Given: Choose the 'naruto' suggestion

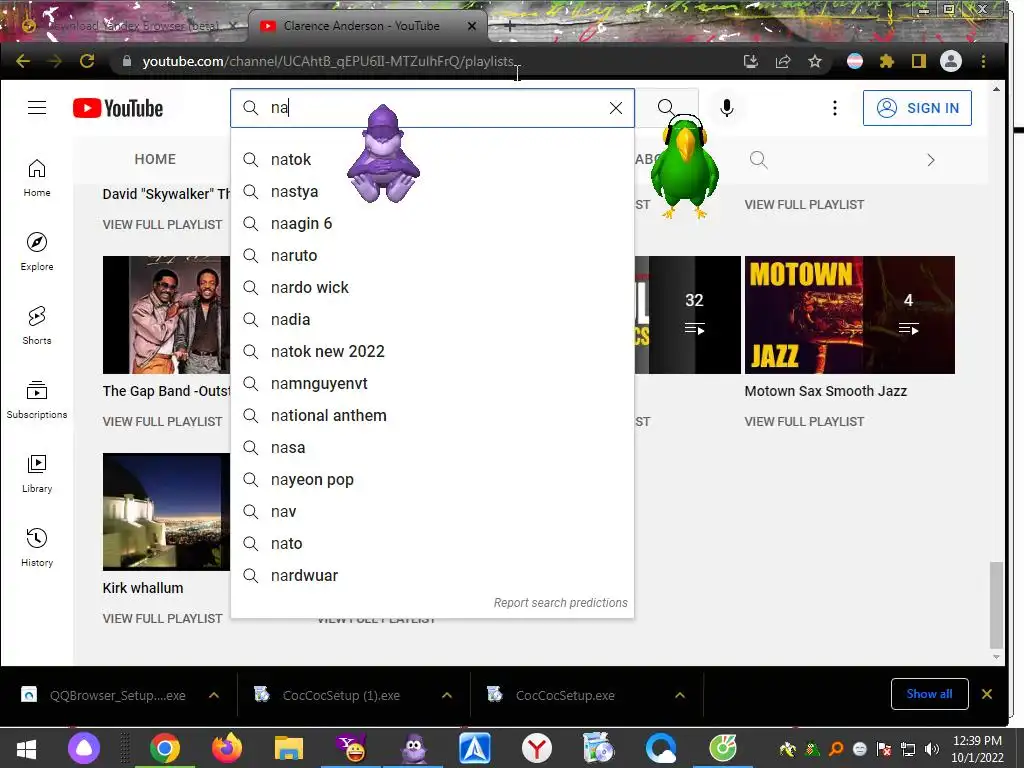Looking at the screenshot, I should pos(432,255).
